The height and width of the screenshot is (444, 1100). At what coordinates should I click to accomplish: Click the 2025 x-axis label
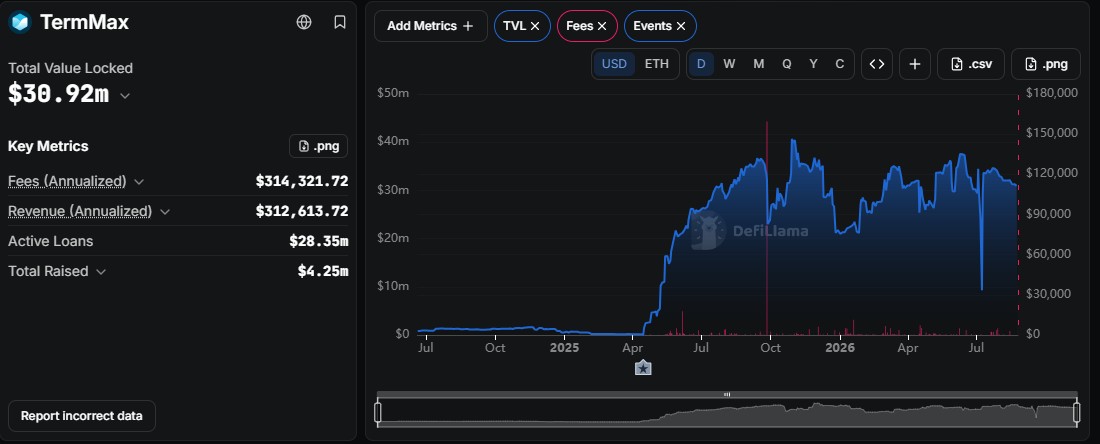click(x=564, y=347)
